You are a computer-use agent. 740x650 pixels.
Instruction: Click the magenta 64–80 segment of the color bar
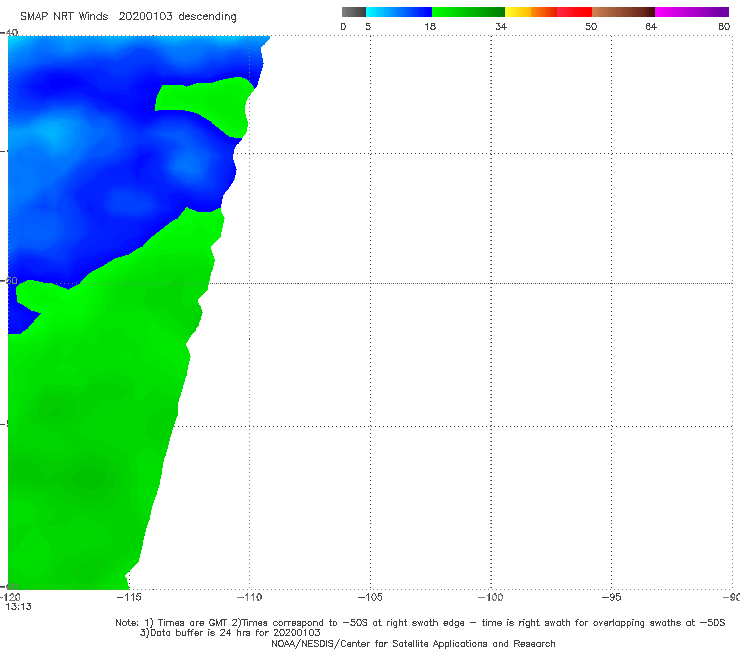pos(692,12)
